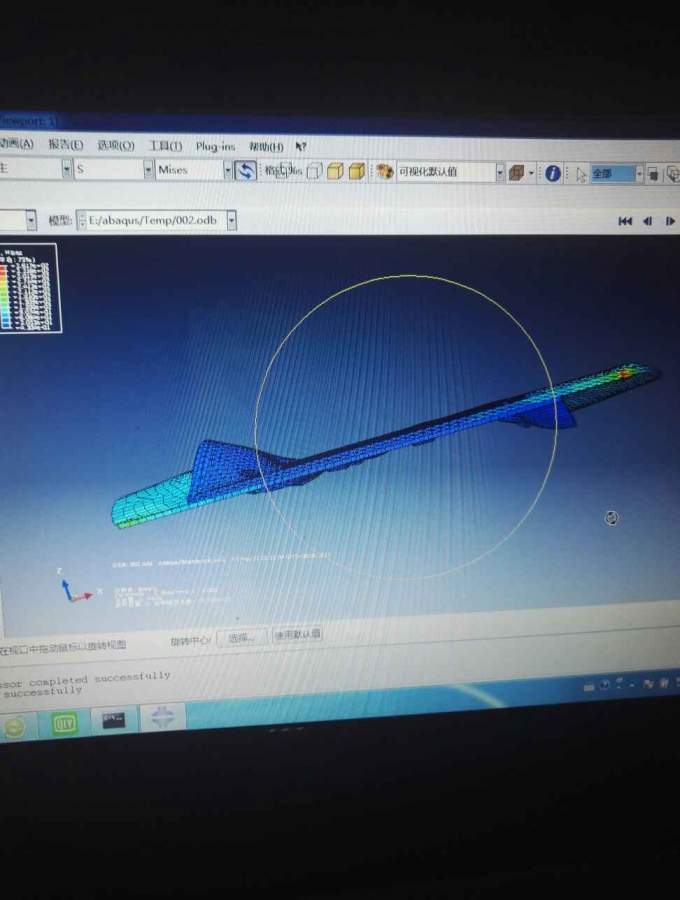This screenshot has width=680, height=900.
Task: Click the icon right of 全部 dropdown
Action: [x=652, y=174]
